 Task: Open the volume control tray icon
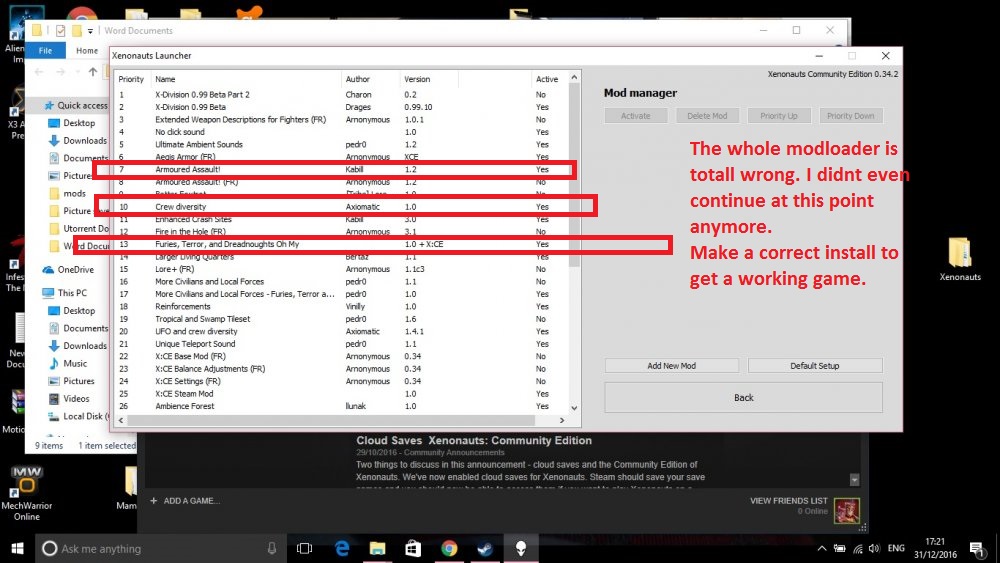(874, 548)
